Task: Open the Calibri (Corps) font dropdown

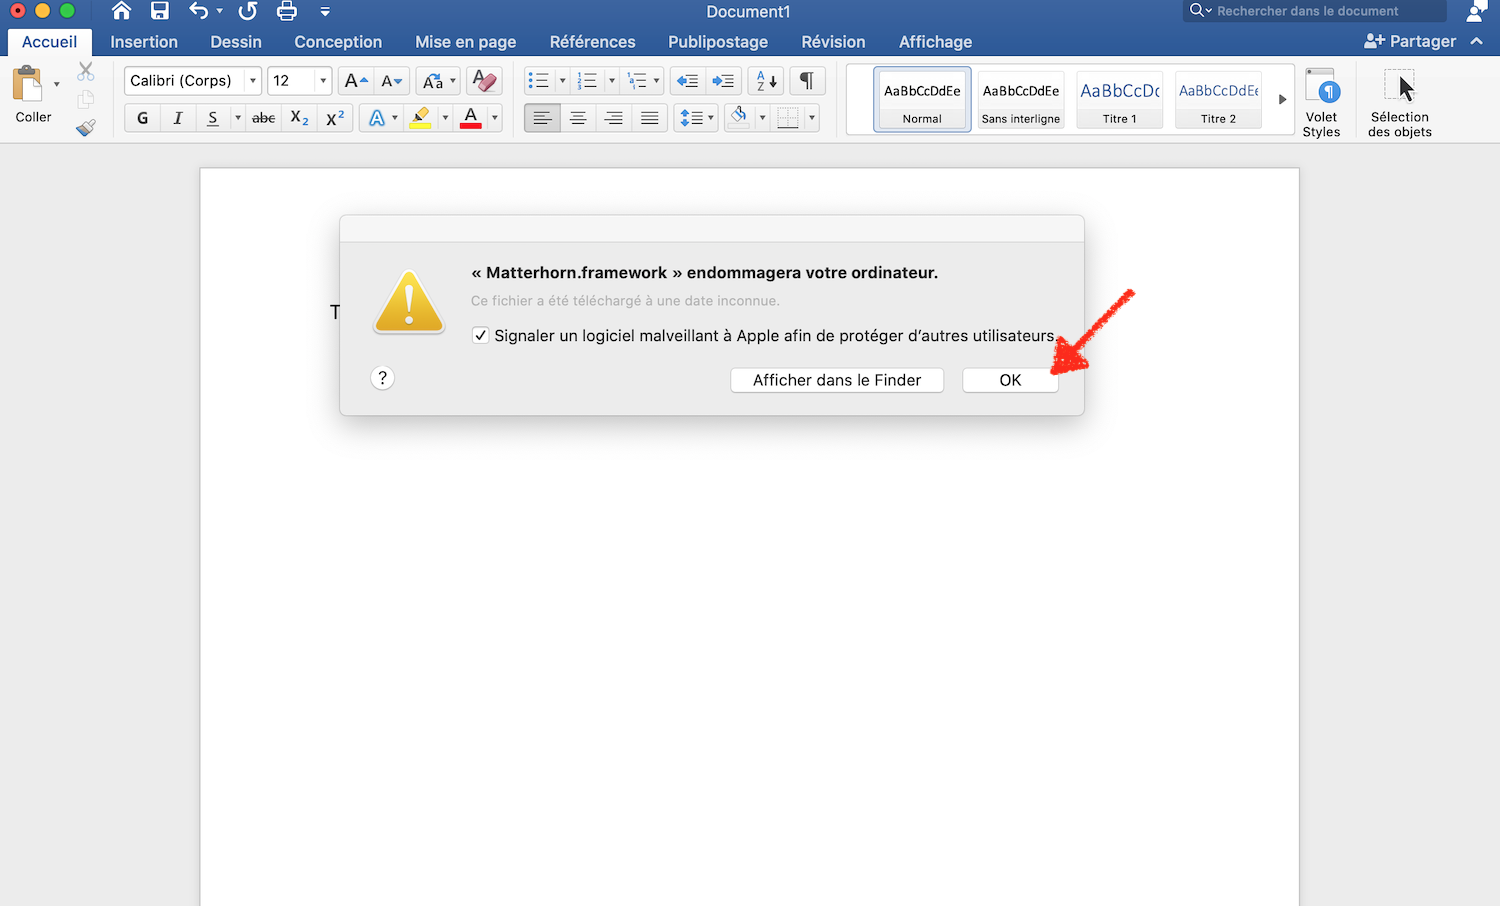Action: 253,81
